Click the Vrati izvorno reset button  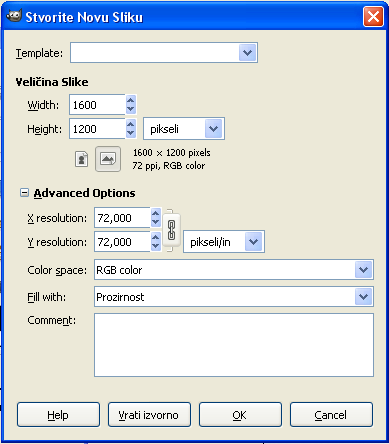(x=149, y=415)
